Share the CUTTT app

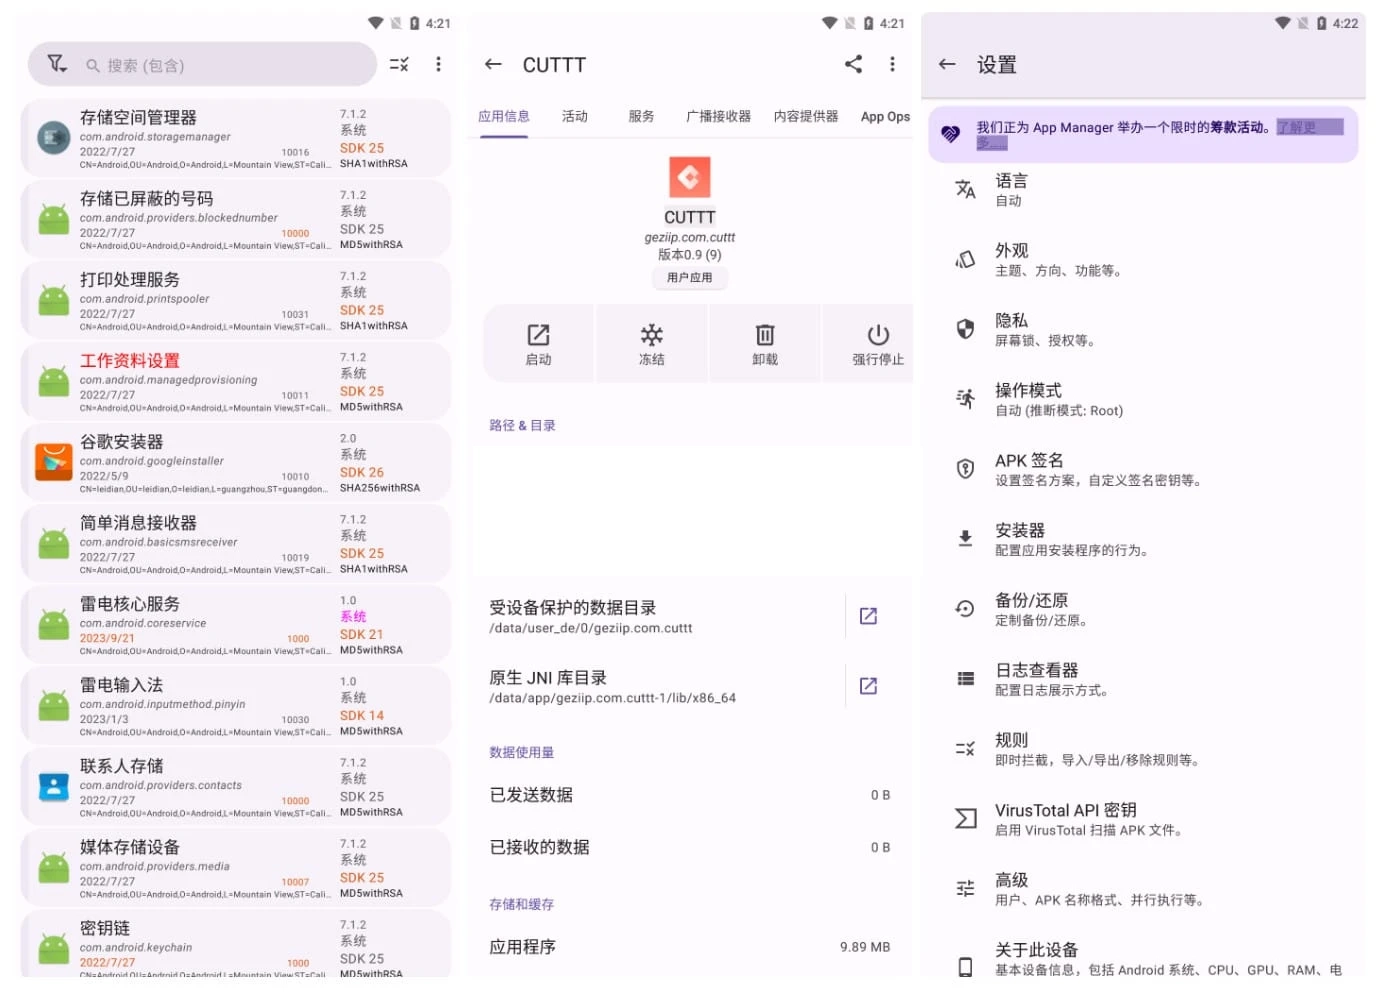(x=853, y=65)
